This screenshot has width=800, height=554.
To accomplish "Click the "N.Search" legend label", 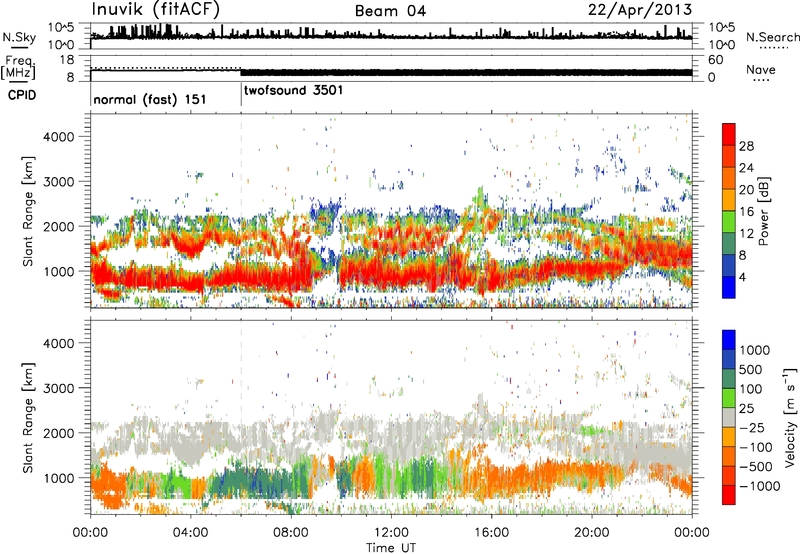I will (773, 37).
